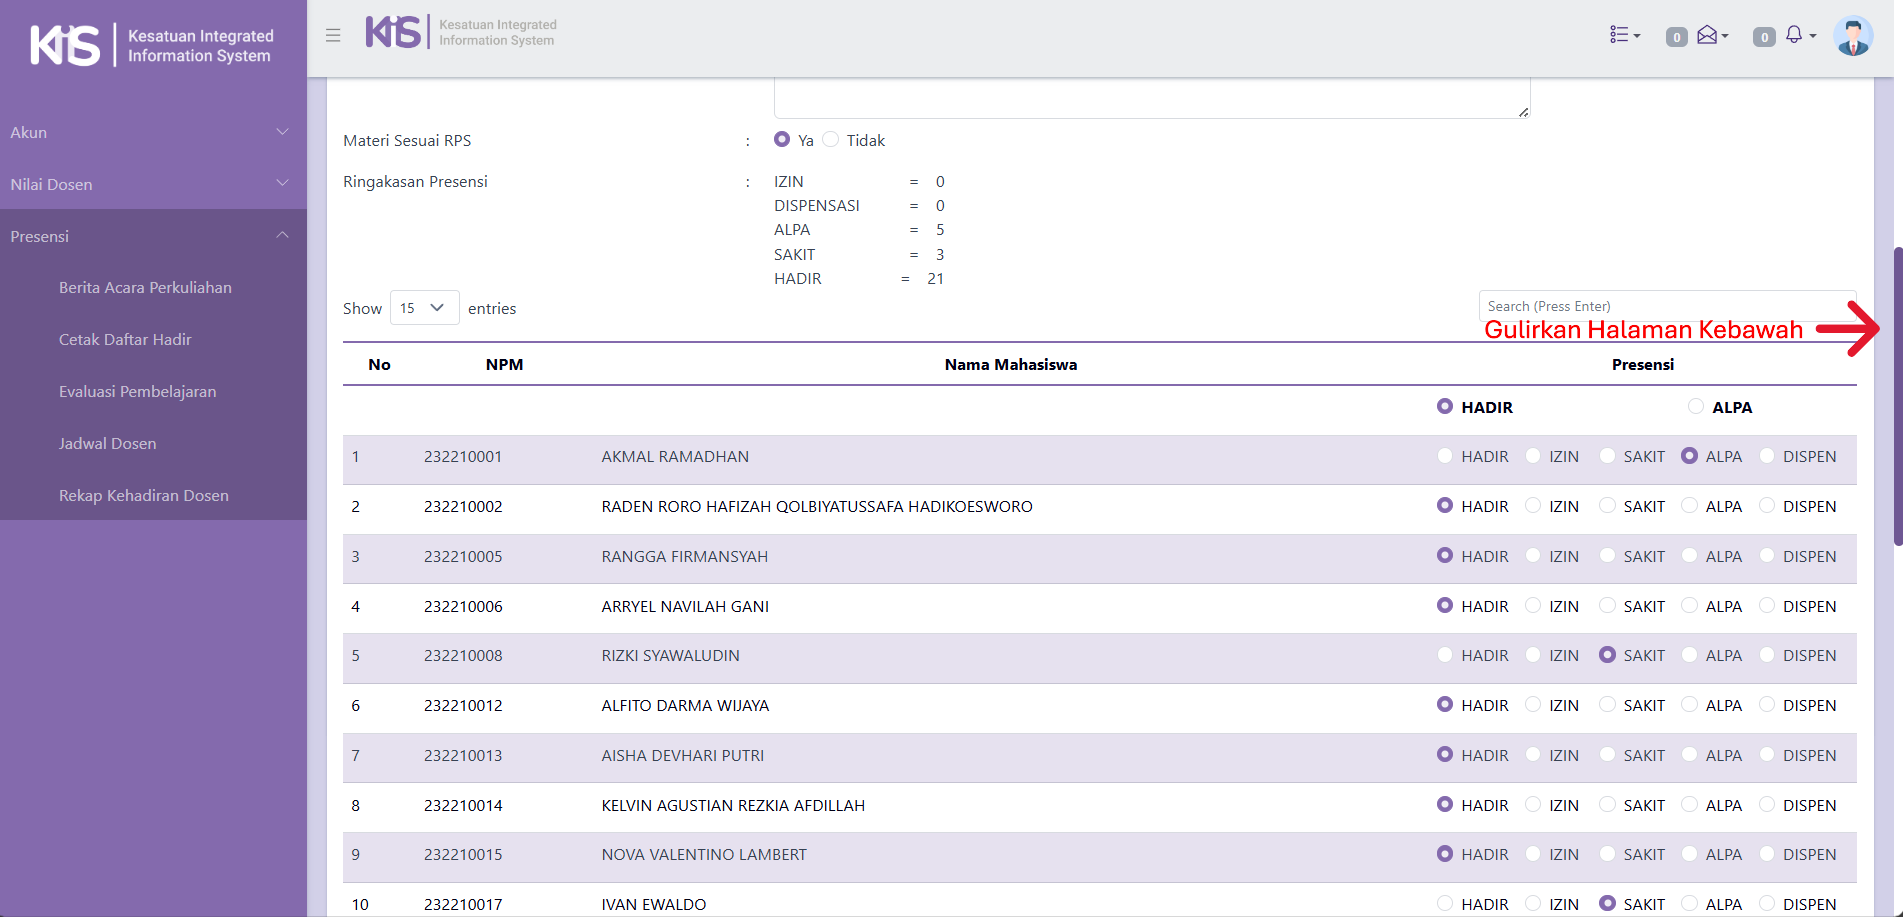Set Rizki Syawaludin to IZIN
1903x917 pixels.
1533,655
